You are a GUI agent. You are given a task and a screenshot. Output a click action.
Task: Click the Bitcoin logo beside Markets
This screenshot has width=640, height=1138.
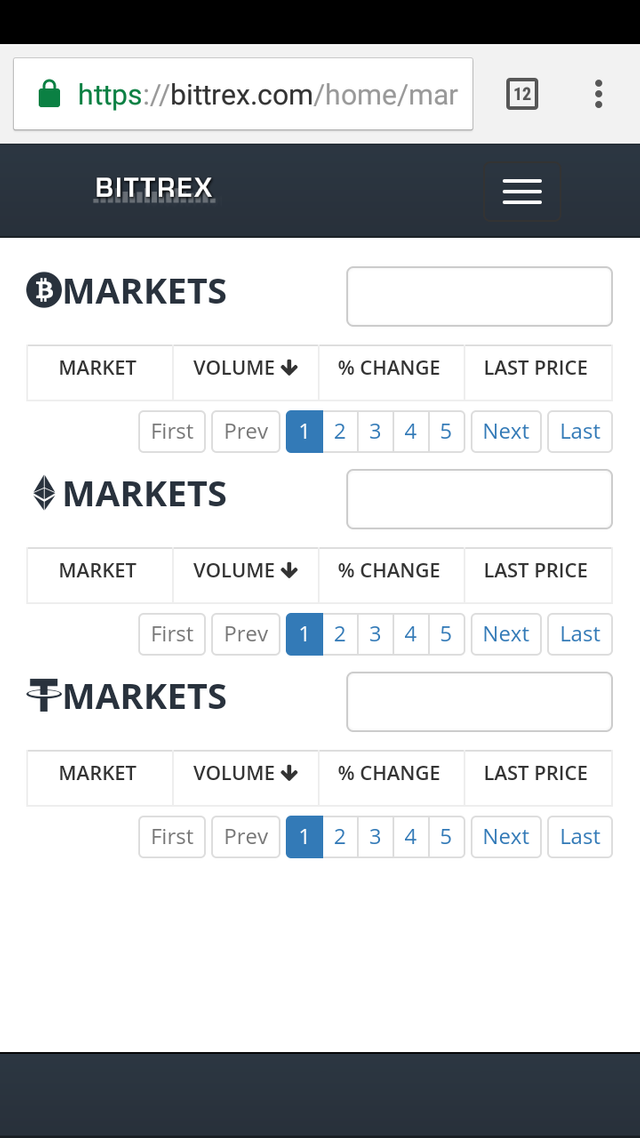44,290
